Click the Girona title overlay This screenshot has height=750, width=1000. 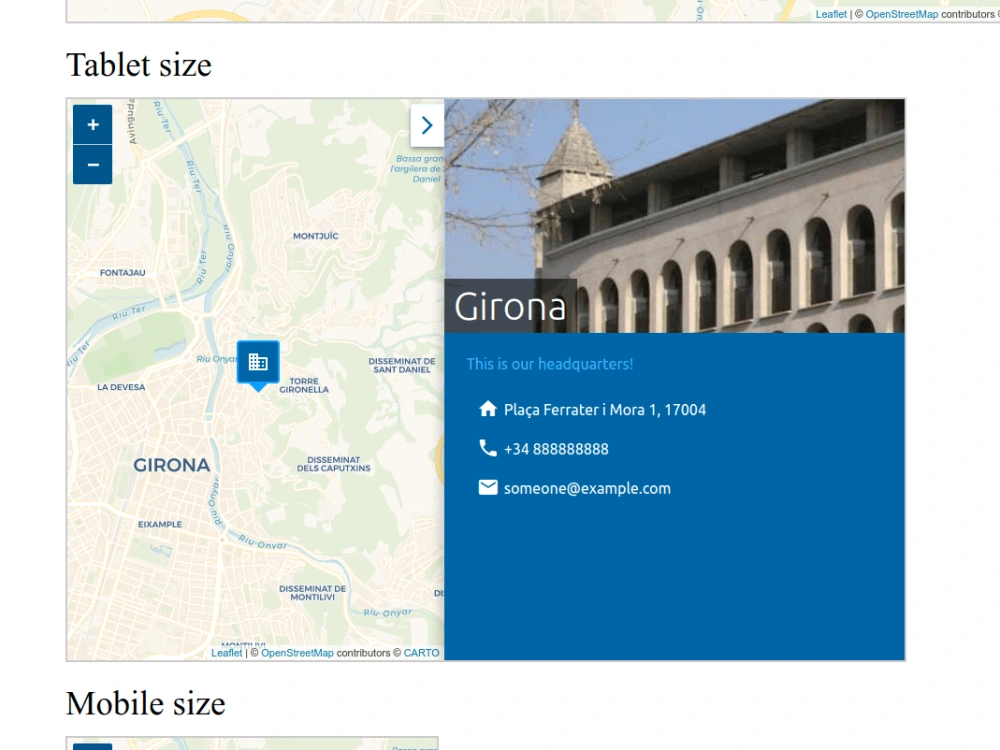tap(510, 306)
